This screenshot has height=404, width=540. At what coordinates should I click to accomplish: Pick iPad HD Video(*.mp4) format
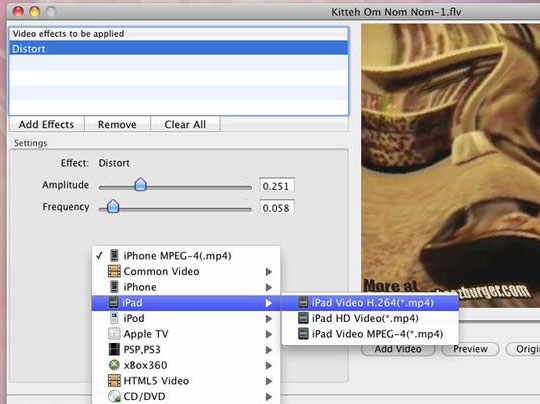370,318
